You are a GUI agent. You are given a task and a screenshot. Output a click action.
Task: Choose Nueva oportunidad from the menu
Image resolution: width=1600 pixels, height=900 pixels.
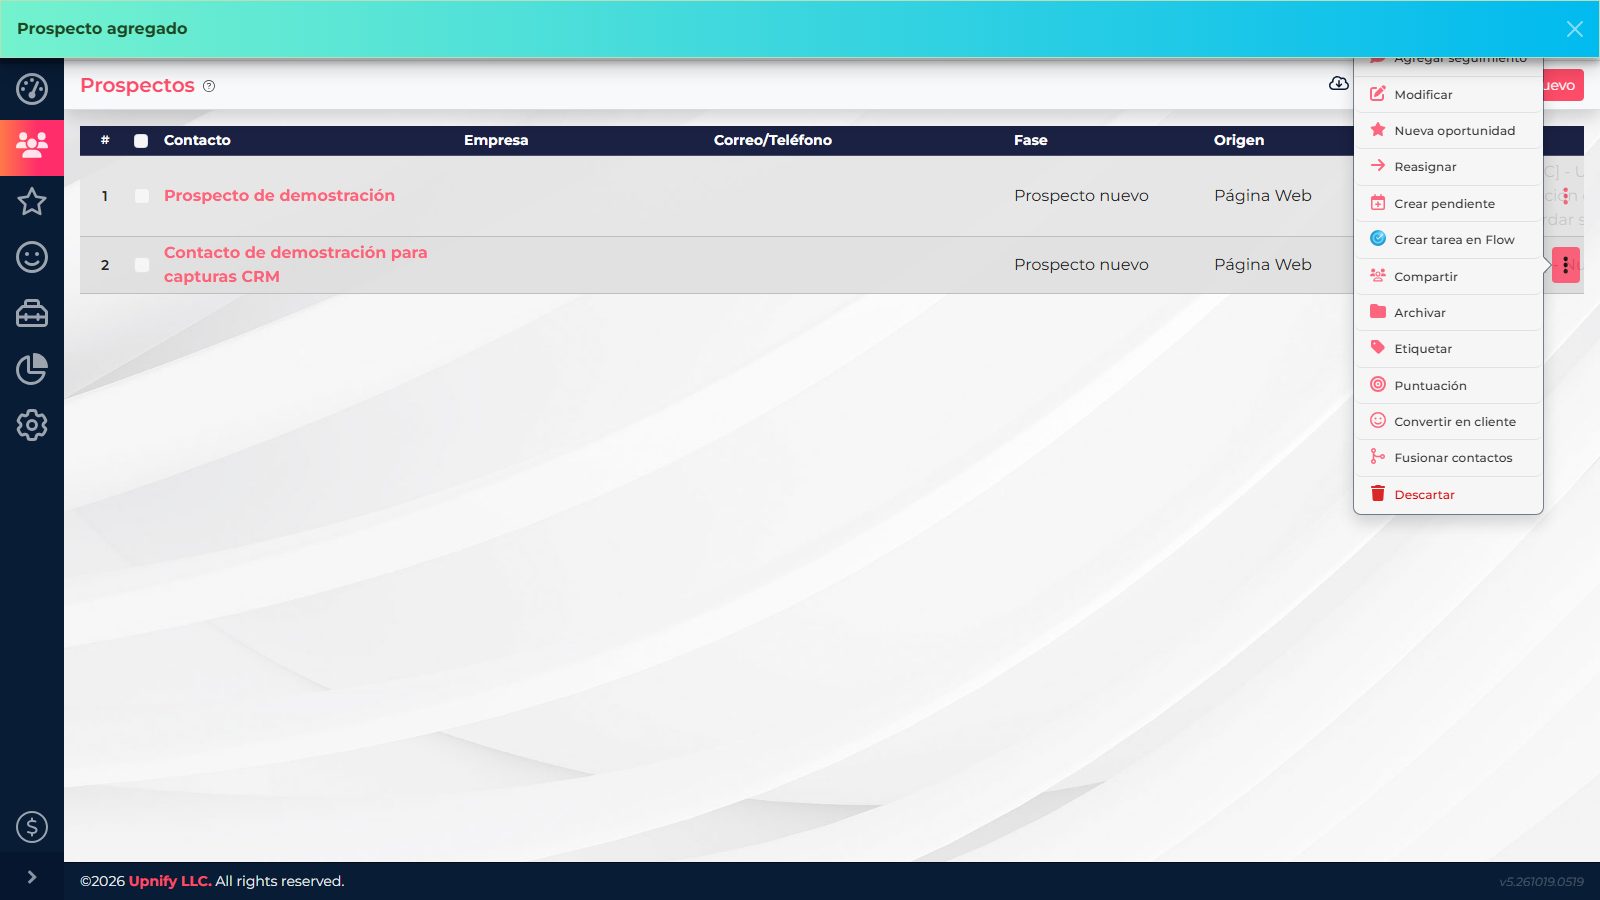[1448, 131]
